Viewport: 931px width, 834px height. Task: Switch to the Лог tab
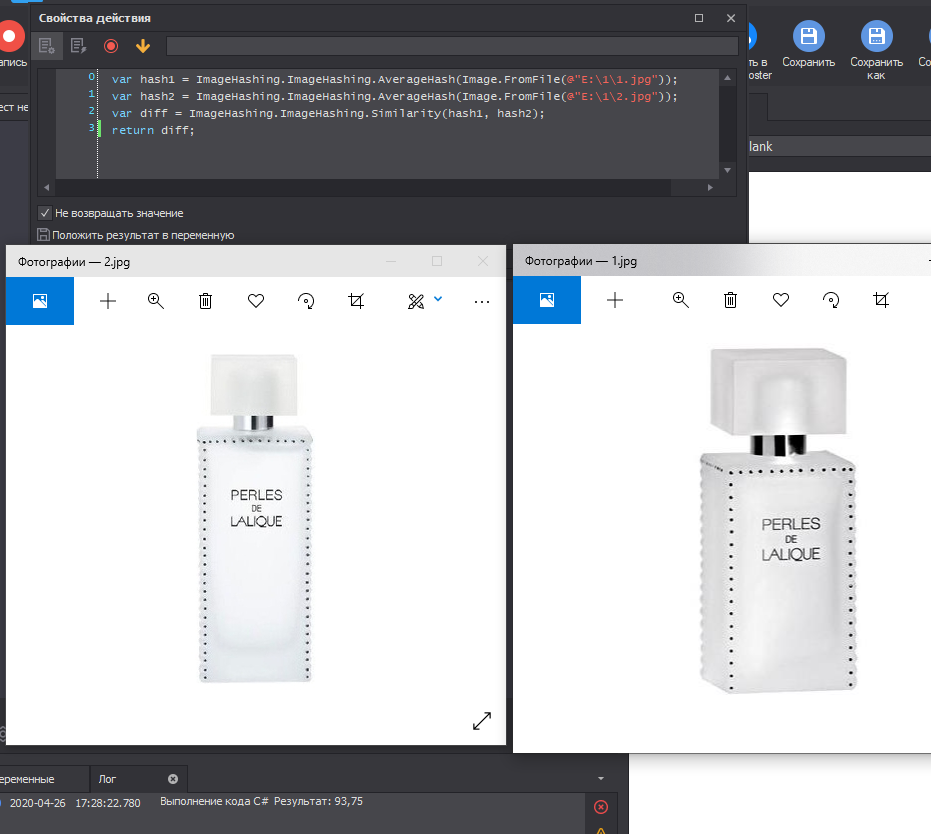click(x=107, y=779)
